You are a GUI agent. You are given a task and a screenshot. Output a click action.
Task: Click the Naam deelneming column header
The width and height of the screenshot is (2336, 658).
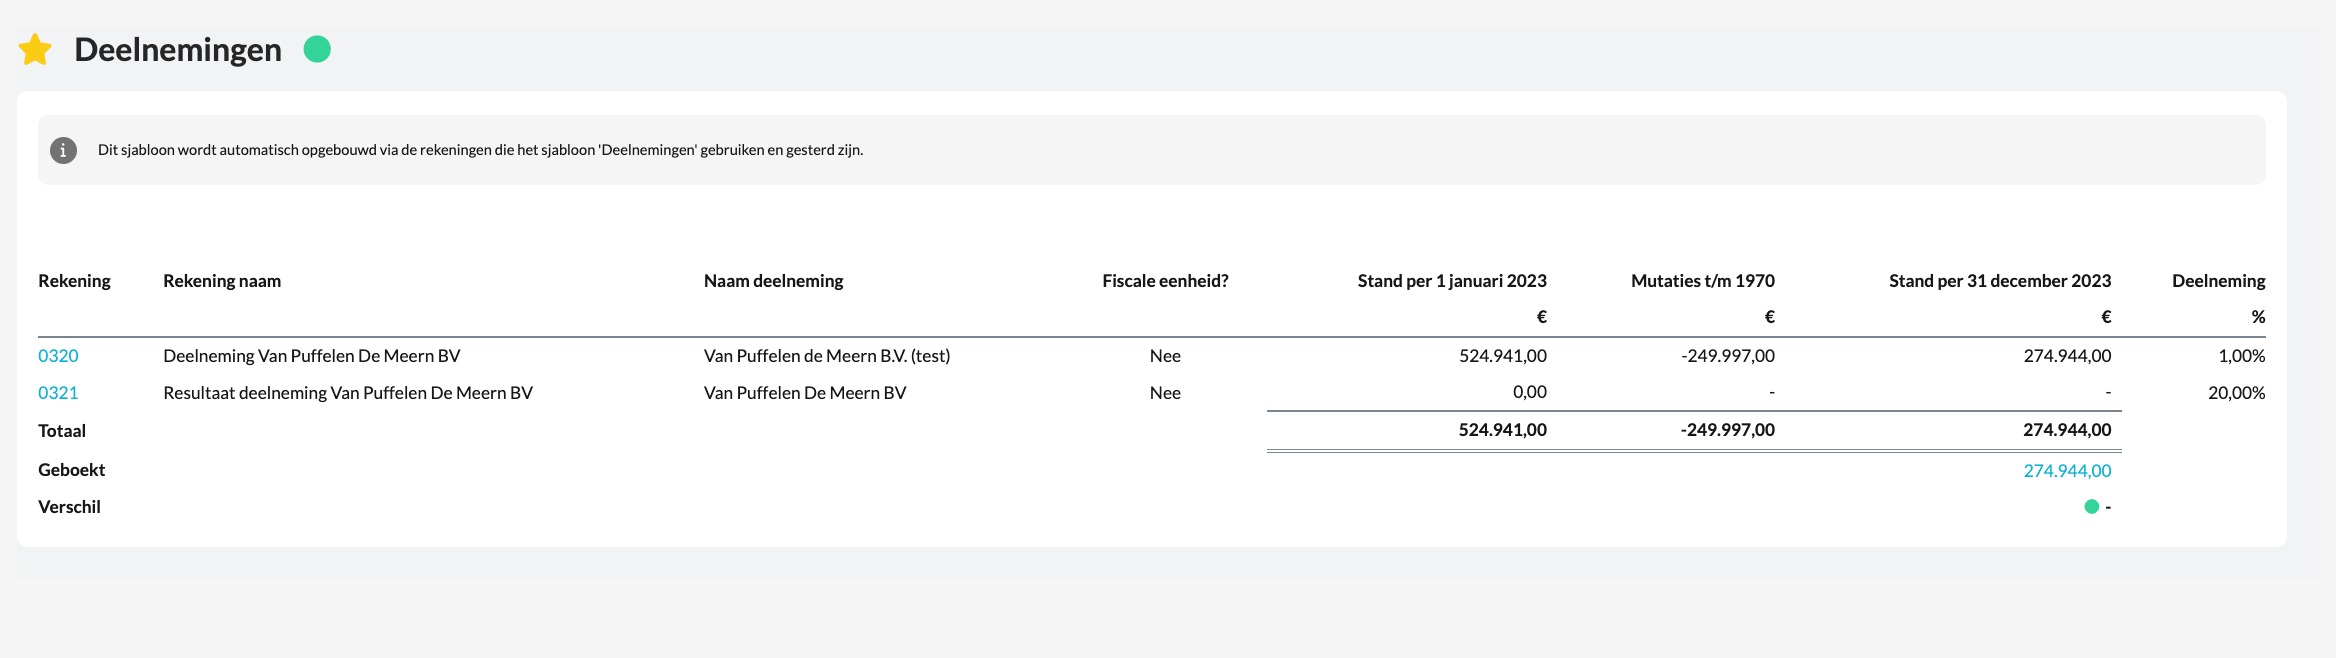[x=773, y=281]
